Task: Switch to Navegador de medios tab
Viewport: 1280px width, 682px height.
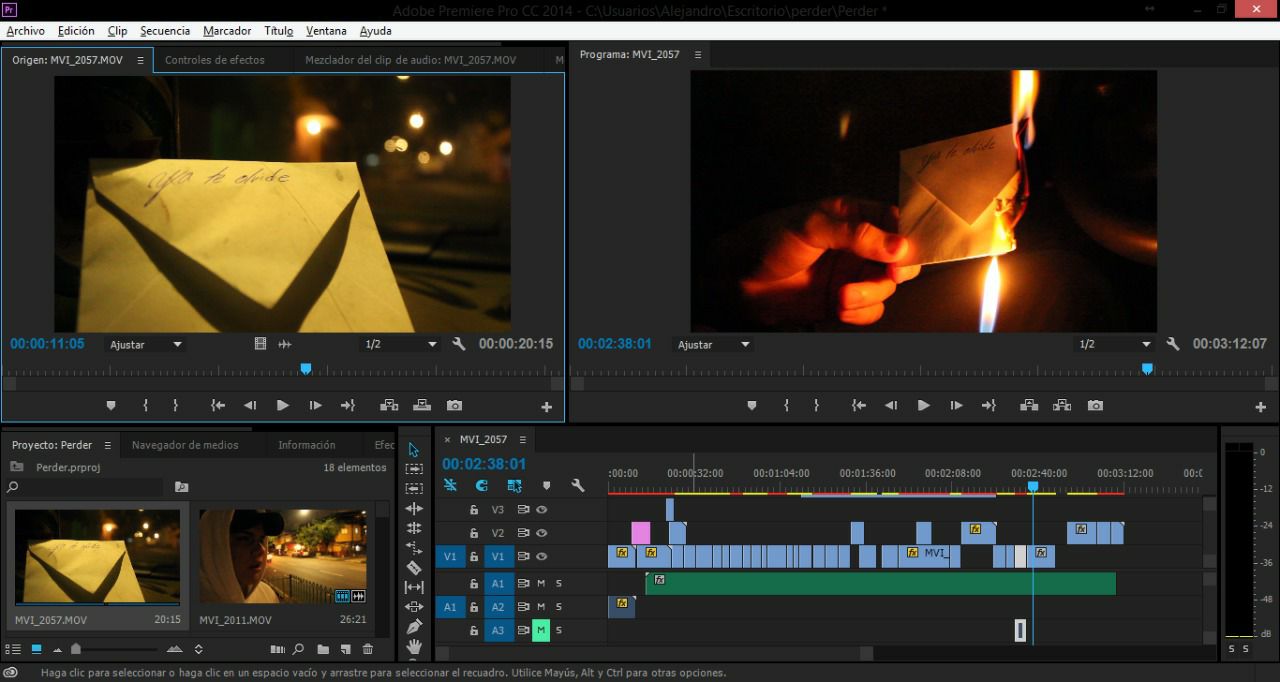Action: click(185, 445)
